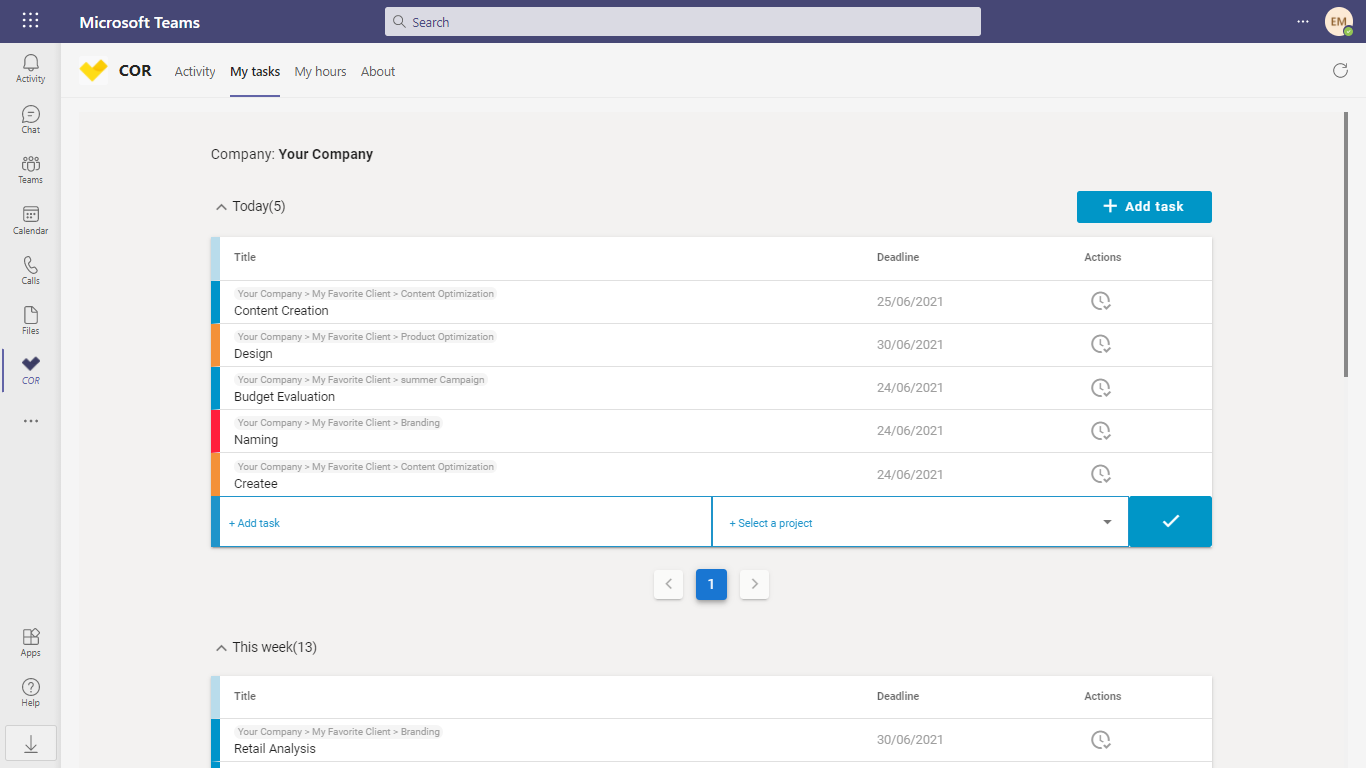The width and height of the screenshot is (1366, 768).
Task: Open the Microsoft Teams app launcher grid
Action: (31, 21)
